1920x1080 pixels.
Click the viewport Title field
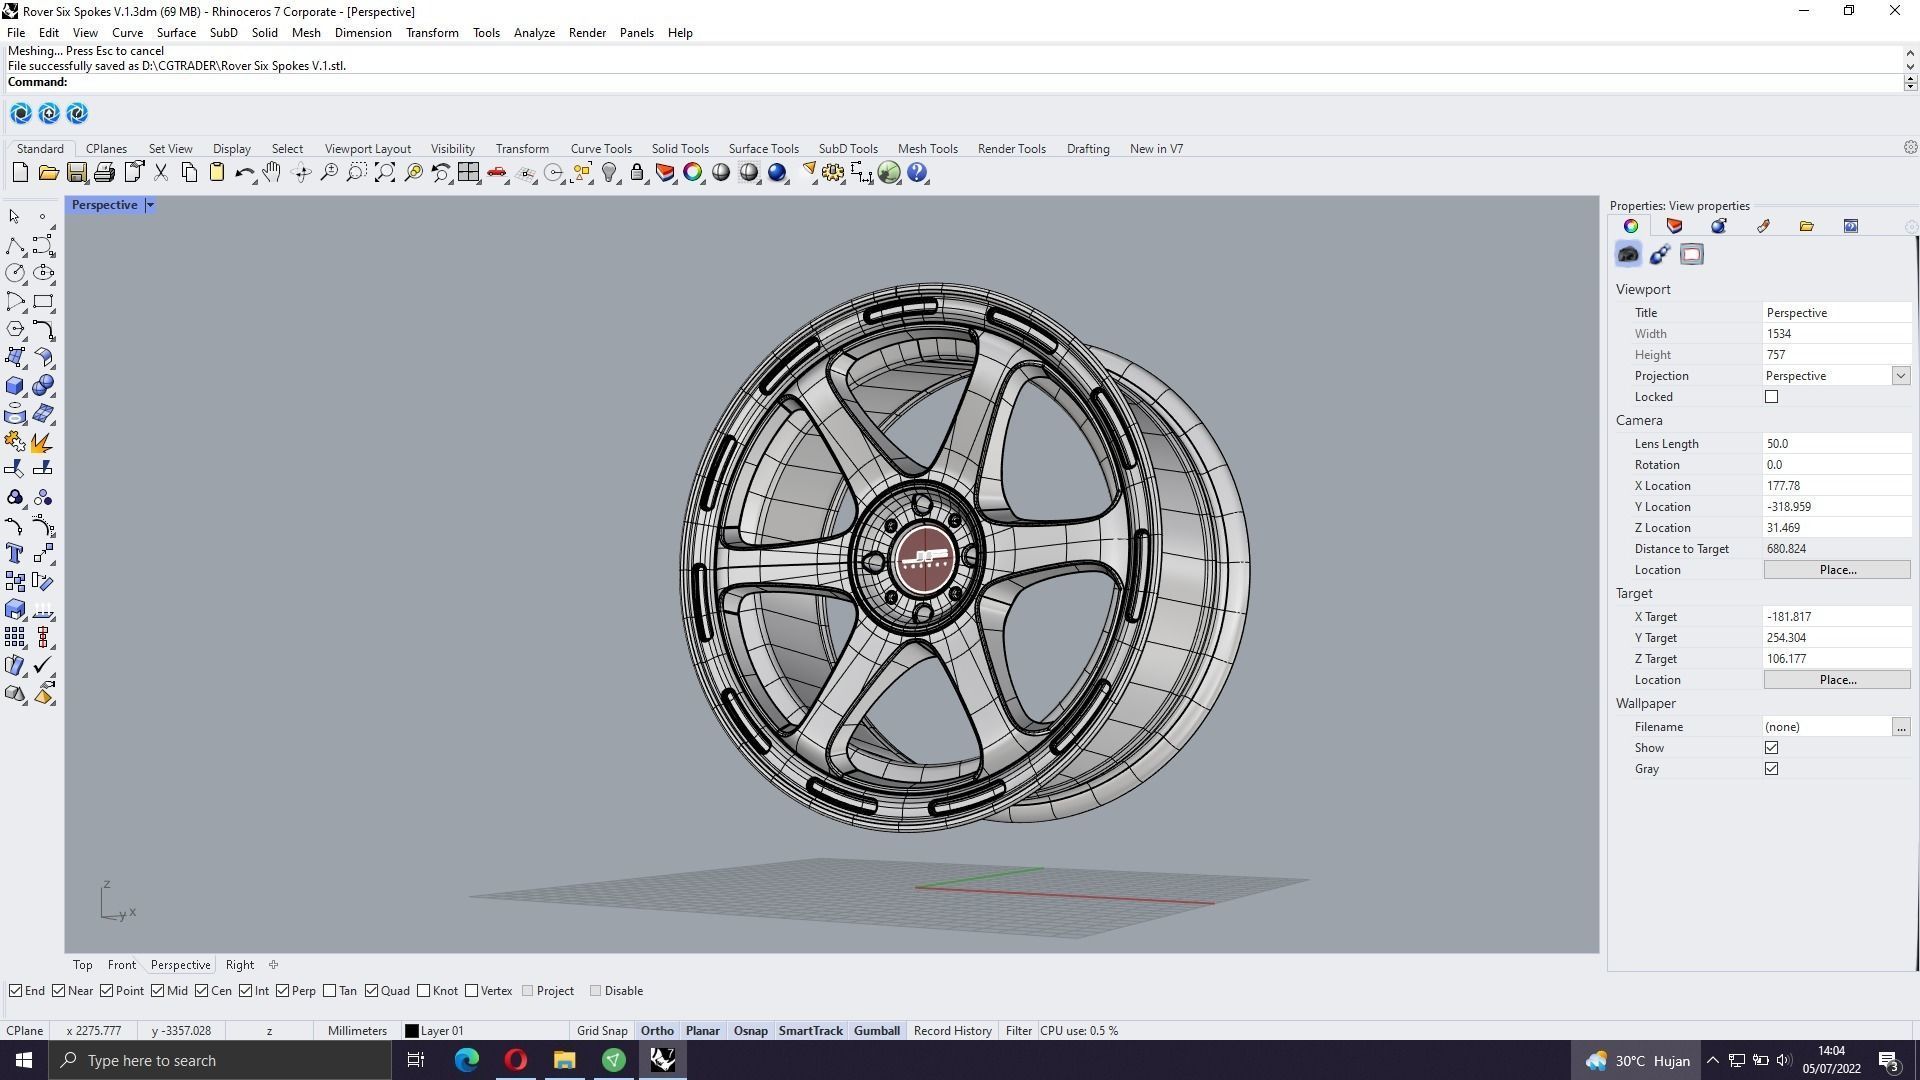click(1836, 313)
